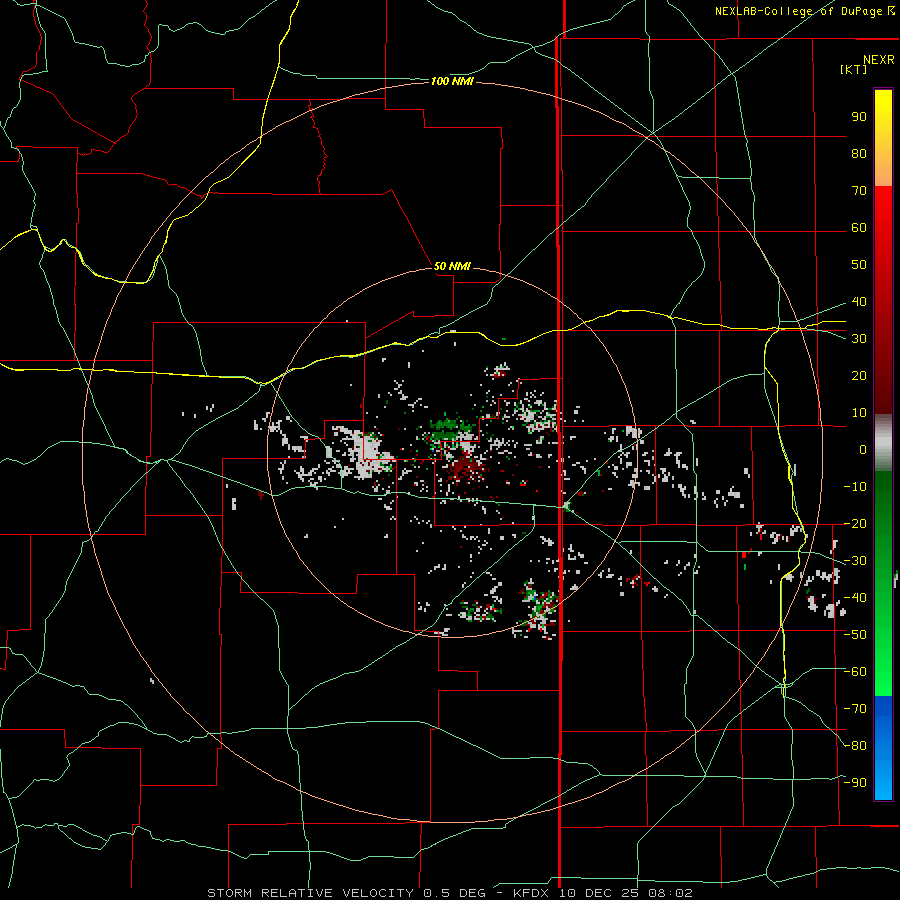Click the [KT] units label
Screen dimensions: 900x900
(853, 69)
